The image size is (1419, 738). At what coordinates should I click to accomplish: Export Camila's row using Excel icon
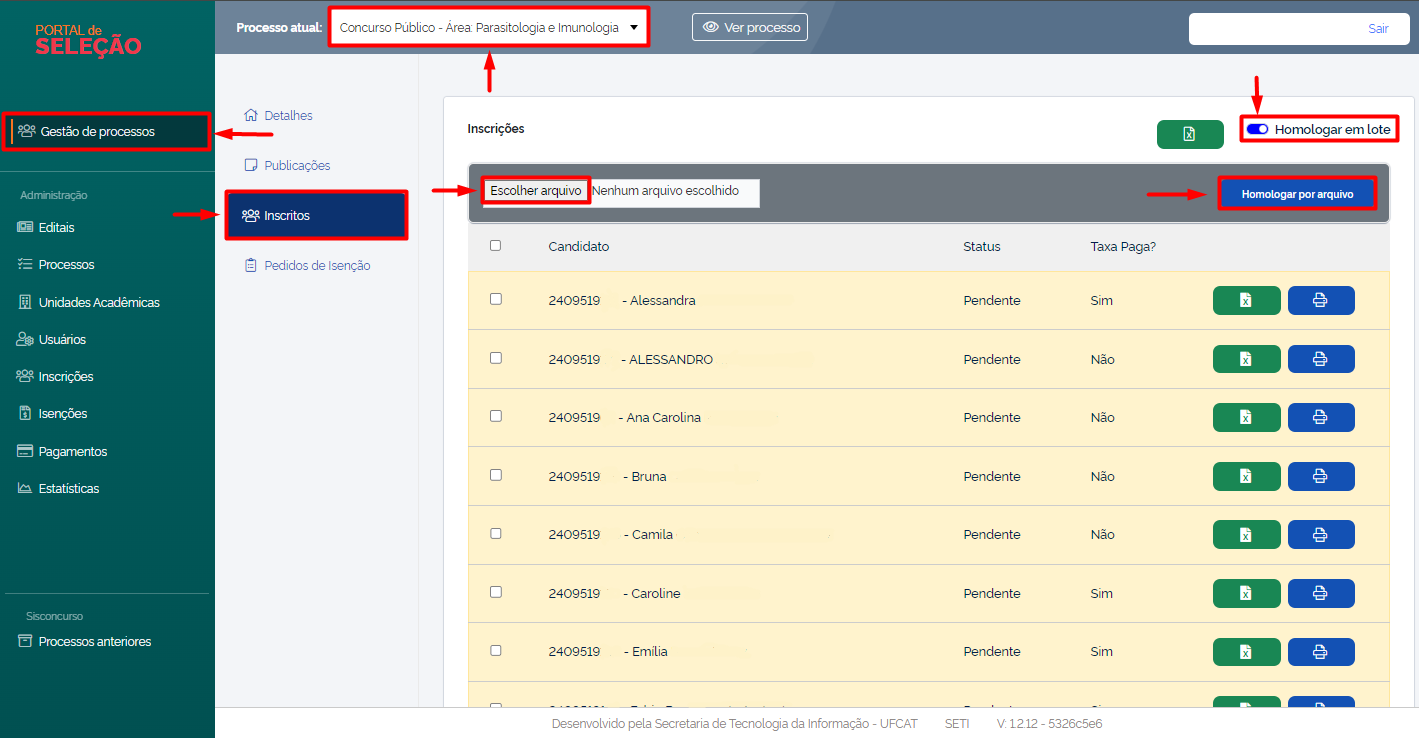pyautogui.click(x=1246, y=535)
